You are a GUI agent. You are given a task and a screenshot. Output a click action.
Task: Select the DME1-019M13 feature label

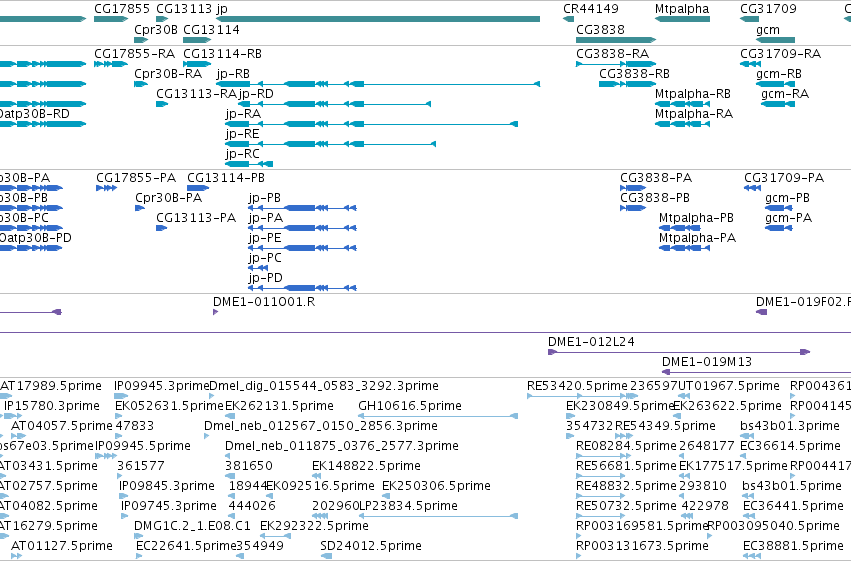click(x=707, y=362)
